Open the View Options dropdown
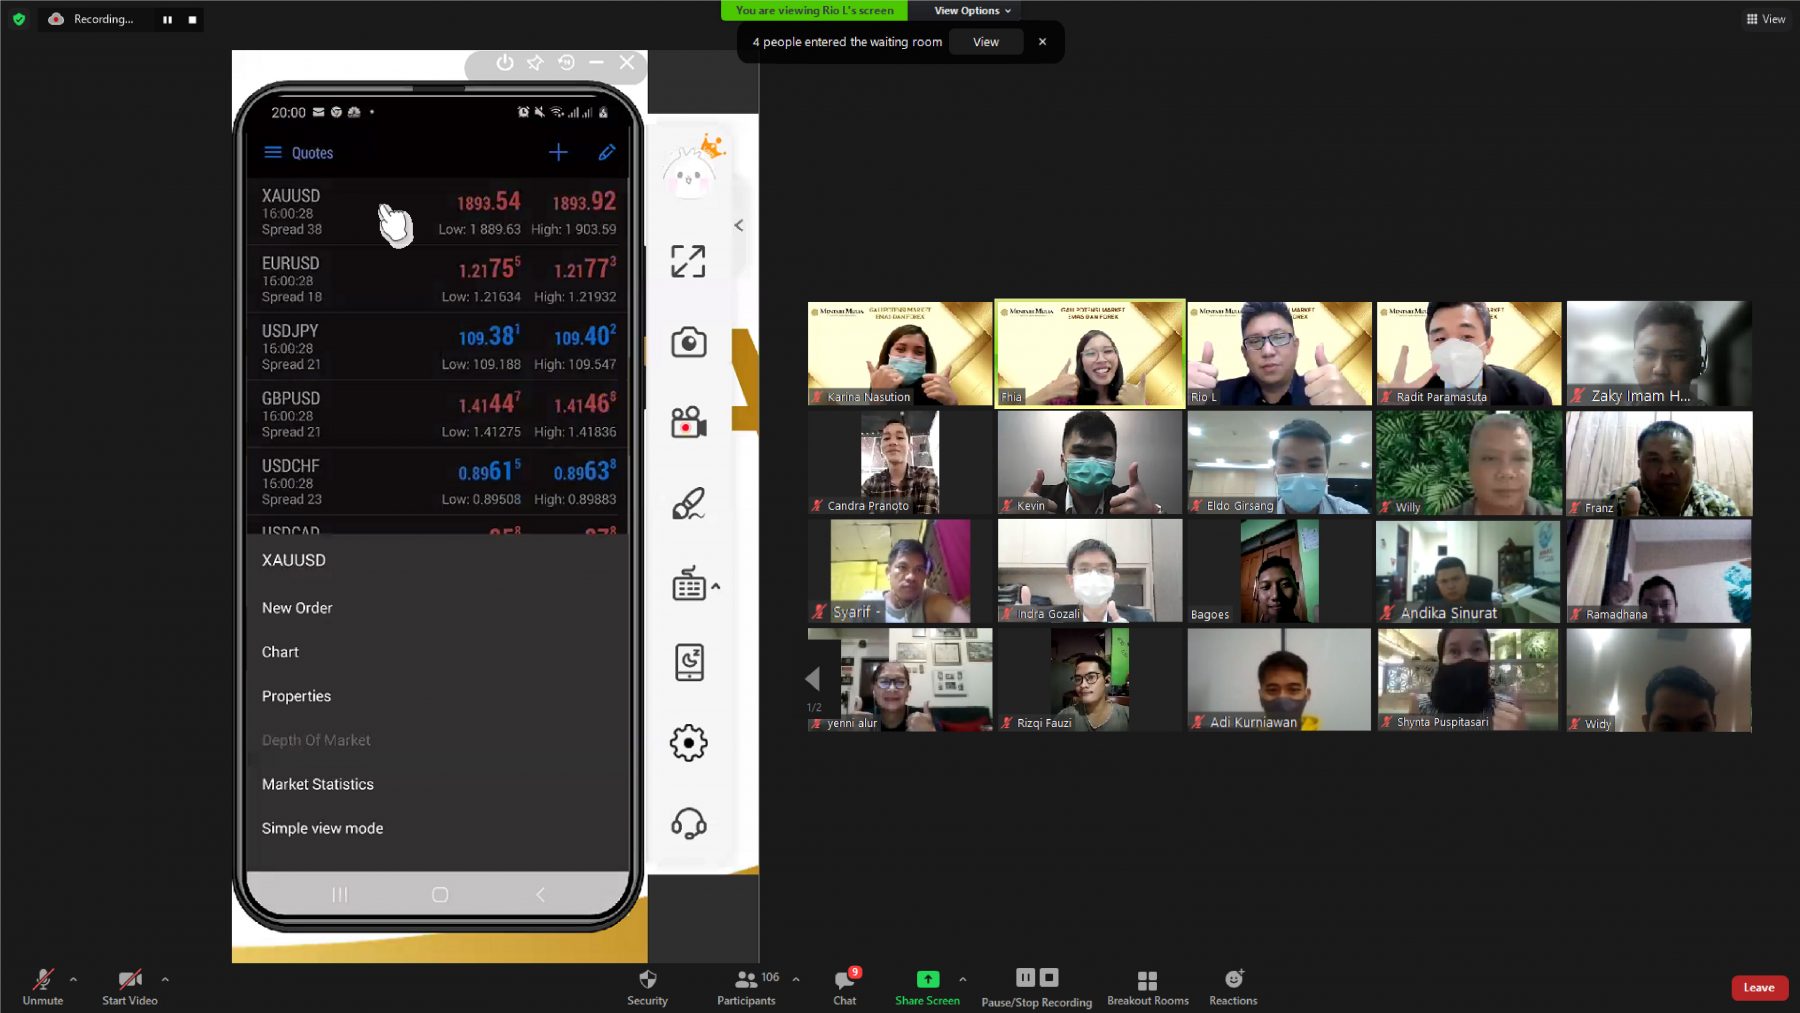The height and width of the screenshot is (1013, 1800). [972, 10]
